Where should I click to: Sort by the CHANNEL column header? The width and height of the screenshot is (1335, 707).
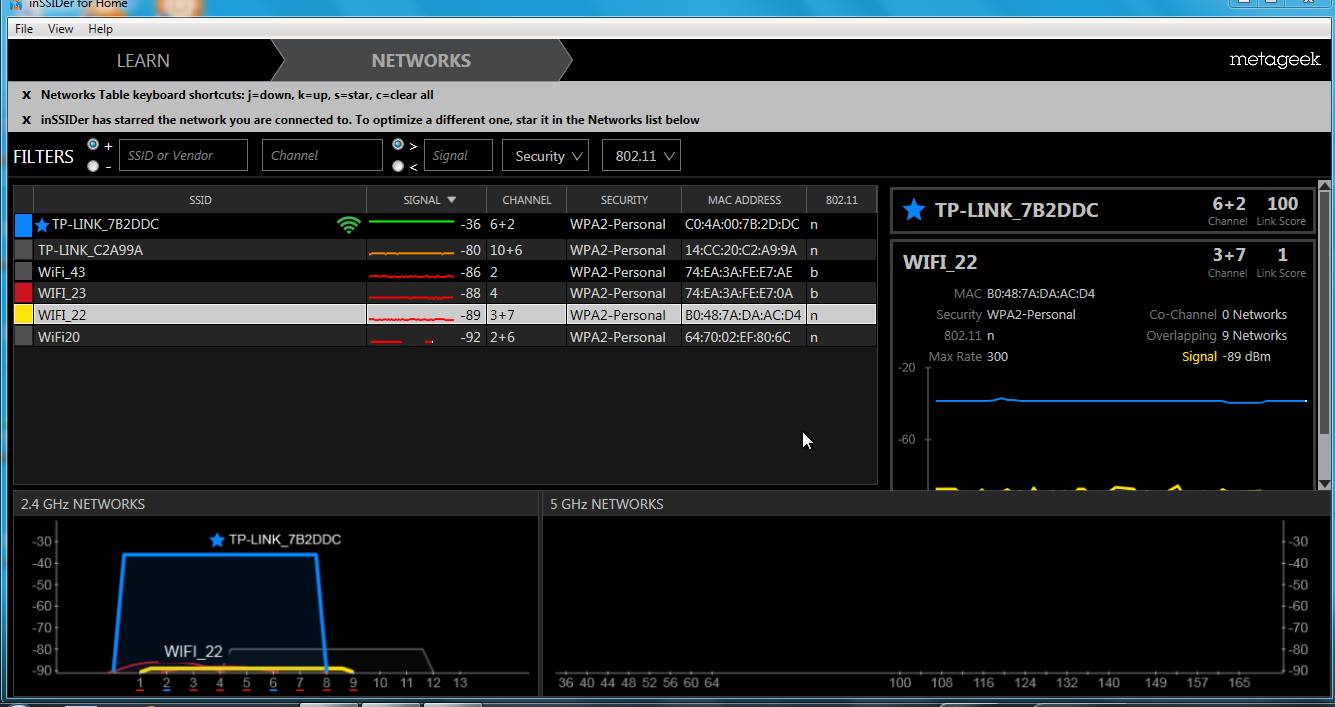[x=527, y=200]
